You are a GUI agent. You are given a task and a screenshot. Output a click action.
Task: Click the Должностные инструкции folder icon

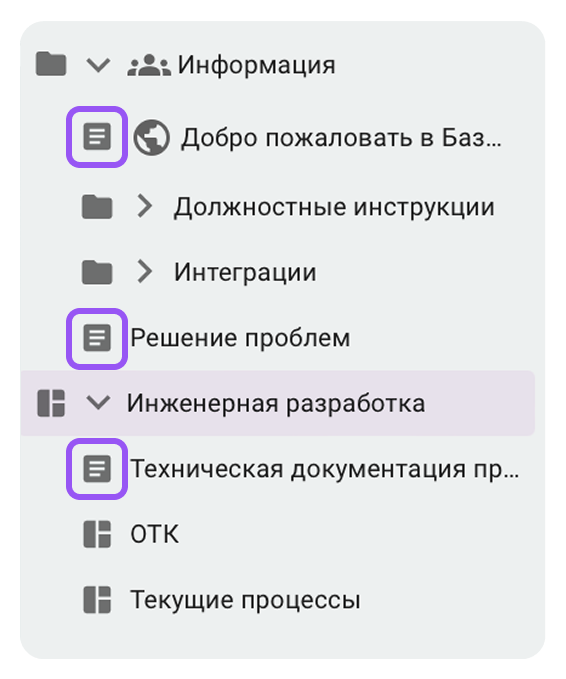click(x=97, y=207)
